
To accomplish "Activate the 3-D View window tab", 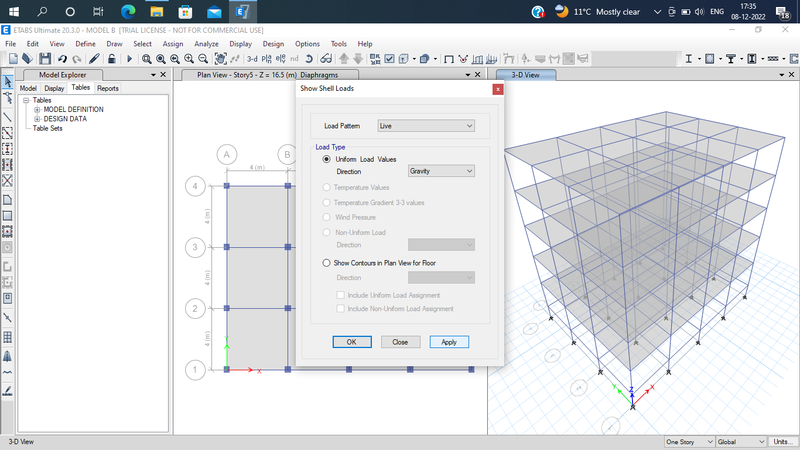I will coord(526,75).
